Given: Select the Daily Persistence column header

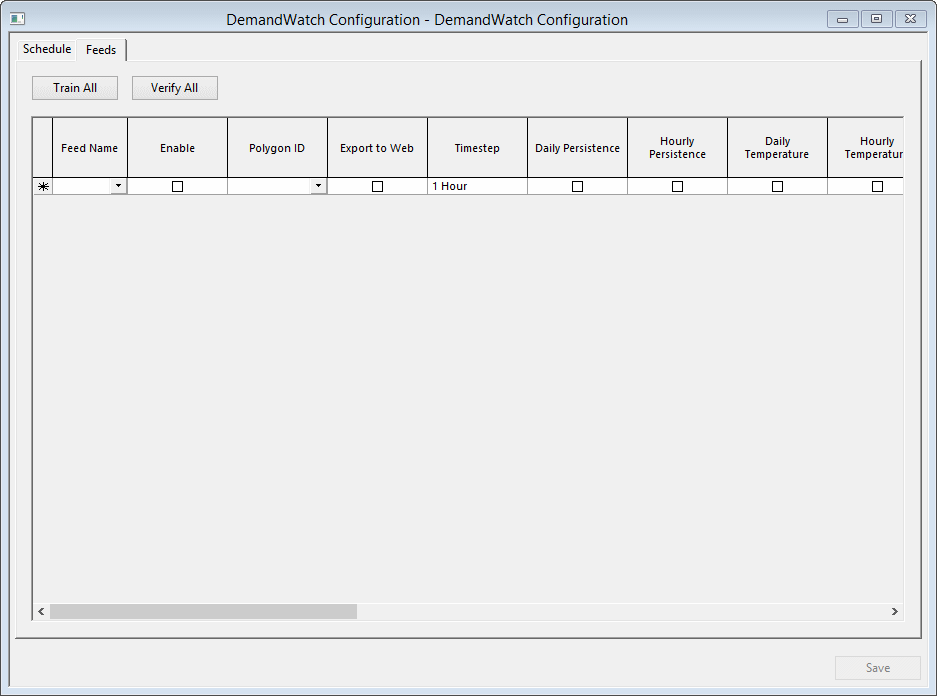Looking at the screenshot, I should click(577, 146).
